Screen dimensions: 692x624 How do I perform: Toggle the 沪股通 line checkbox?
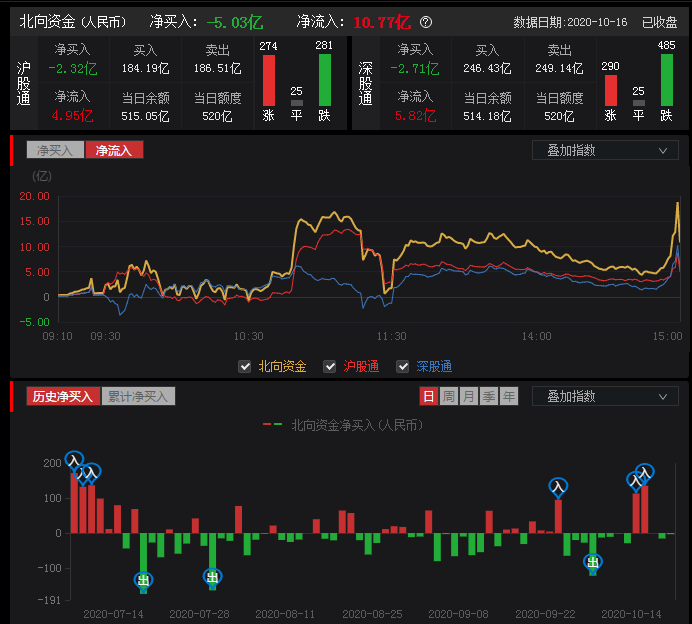330,366
